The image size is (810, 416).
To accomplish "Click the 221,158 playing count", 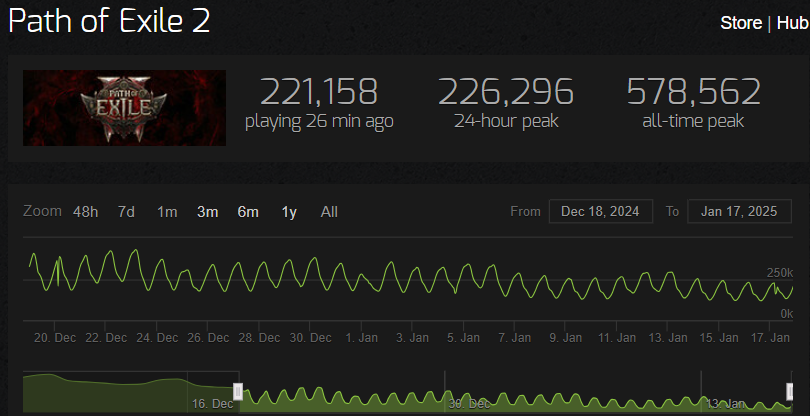I will point(319,92).
